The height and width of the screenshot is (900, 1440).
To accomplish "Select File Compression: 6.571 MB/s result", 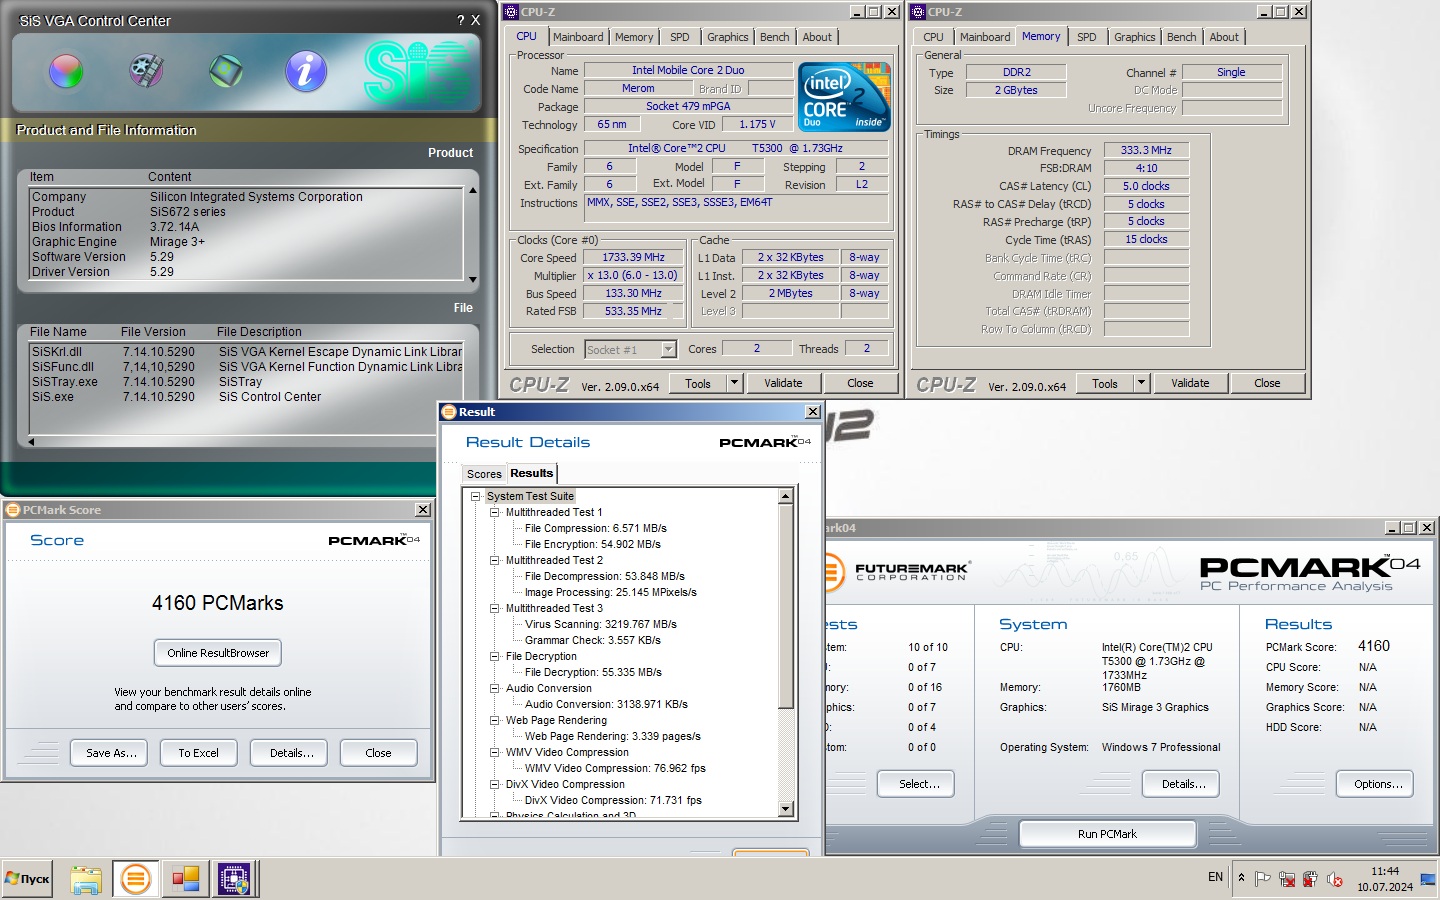I will pos(596,528).
